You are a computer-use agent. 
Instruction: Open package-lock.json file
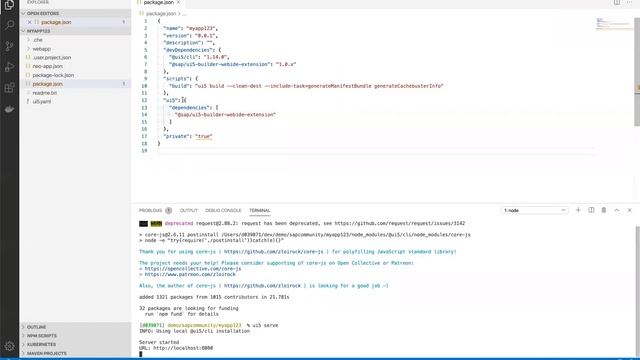(x=53, y=75)
